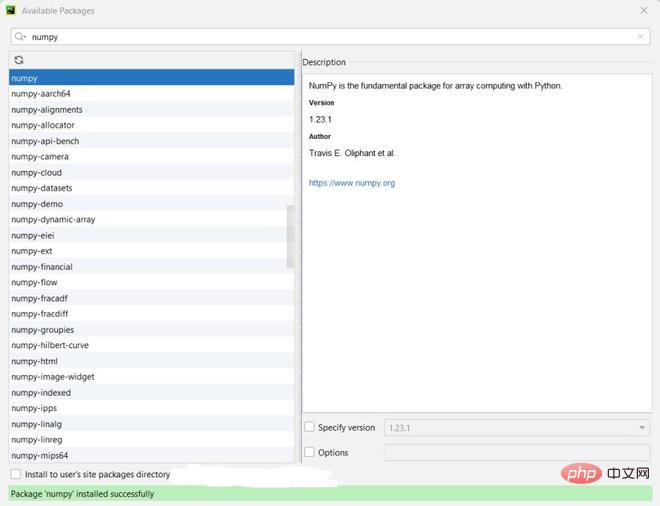Click the refresh package list icon

click(x=19, y=60)
